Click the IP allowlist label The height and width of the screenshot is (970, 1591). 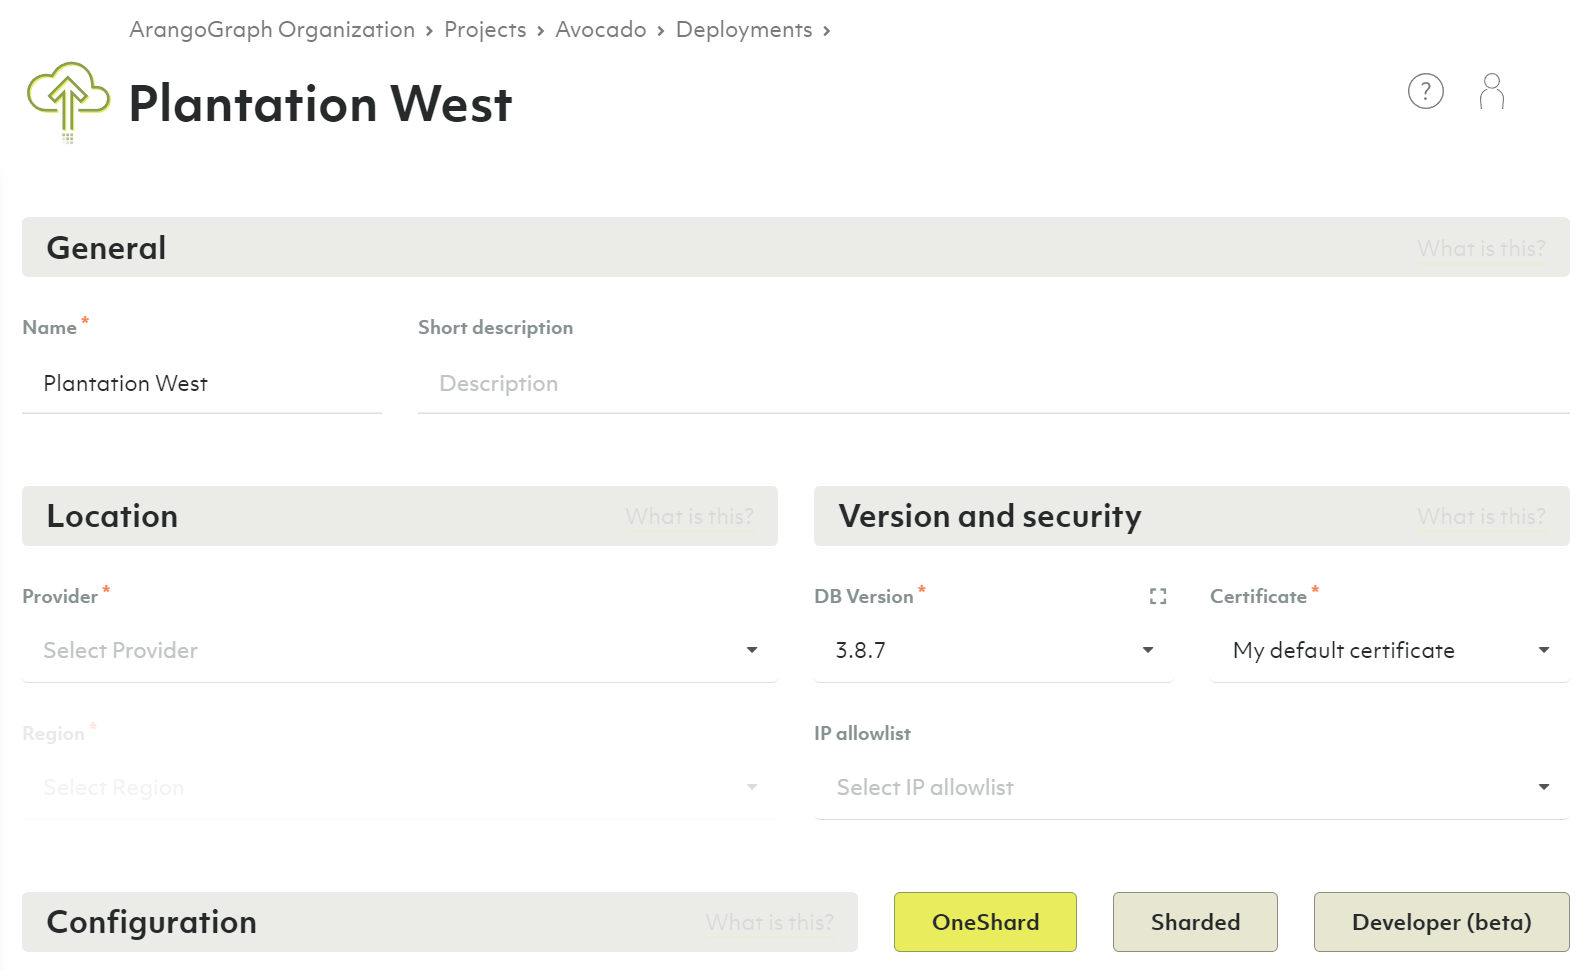pos(862,734)
